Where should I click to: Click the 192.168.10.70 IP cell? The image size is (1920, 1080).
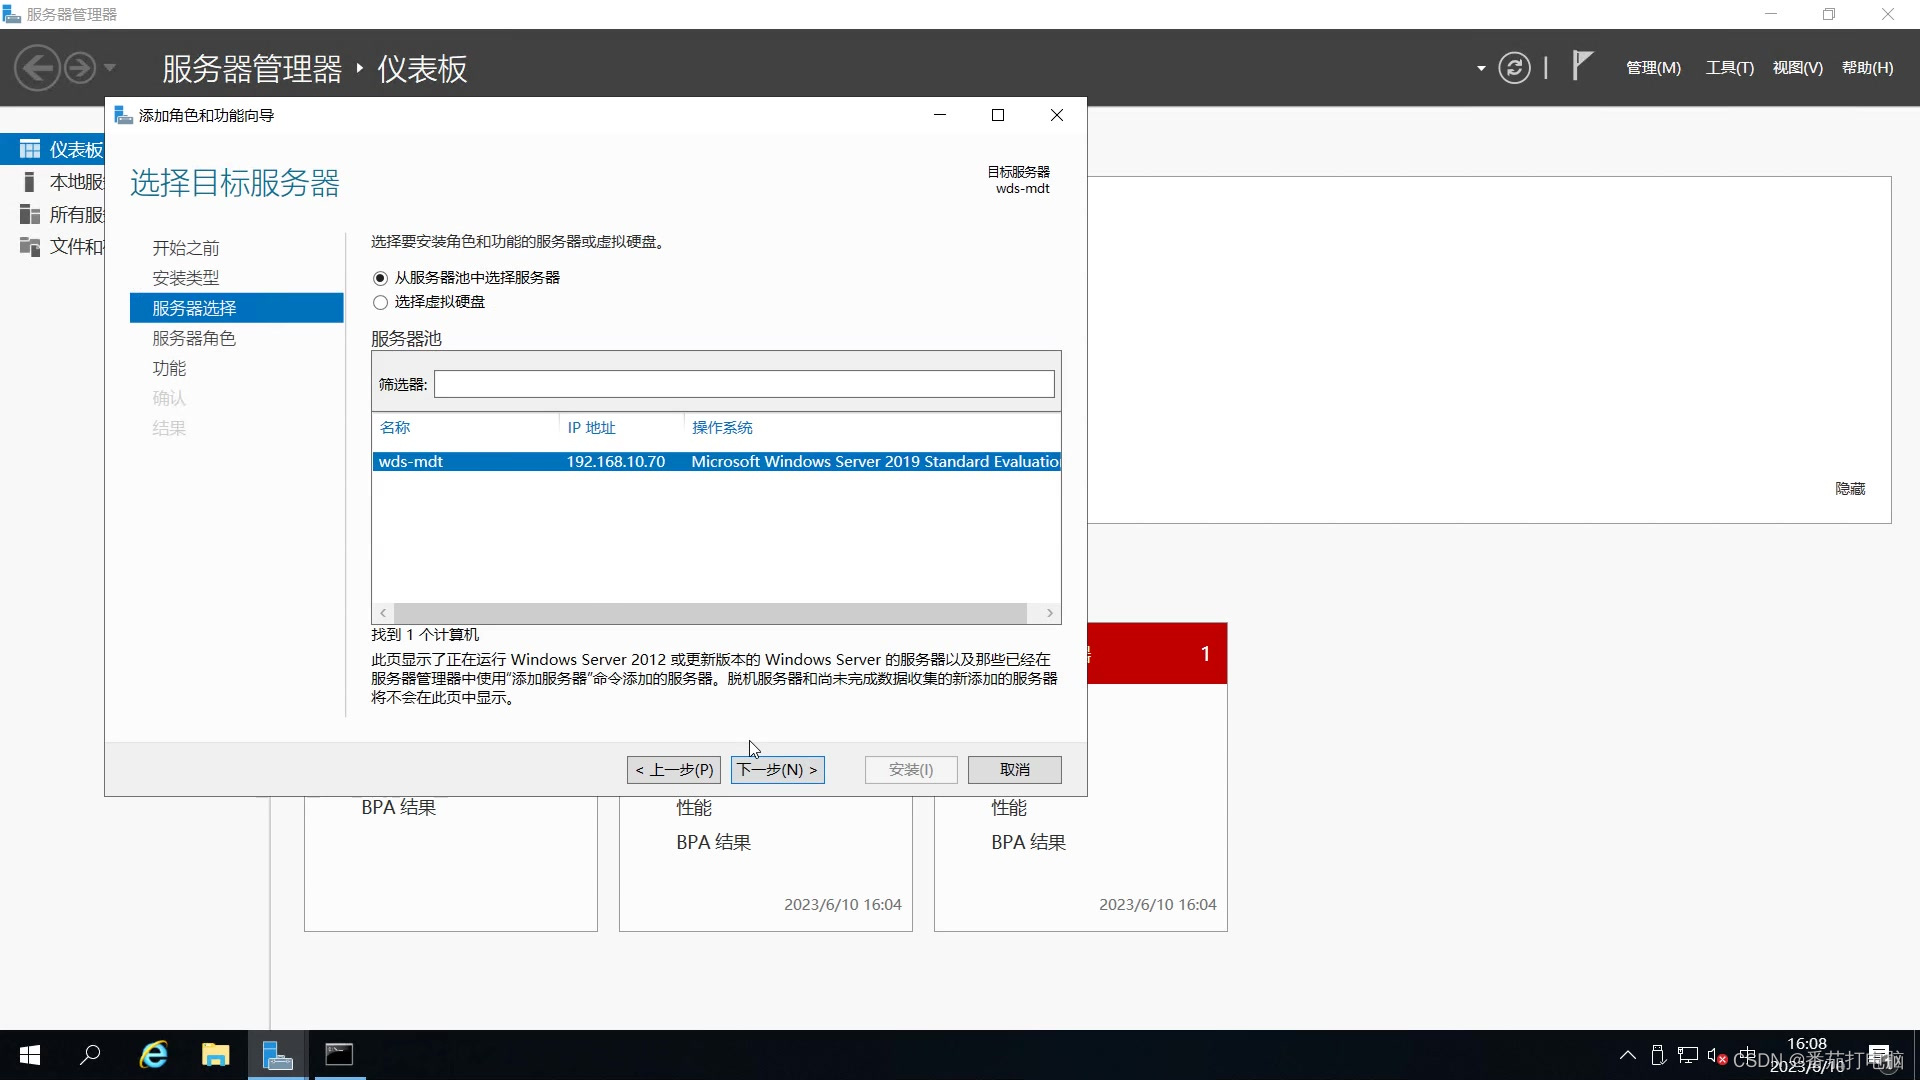616,461
